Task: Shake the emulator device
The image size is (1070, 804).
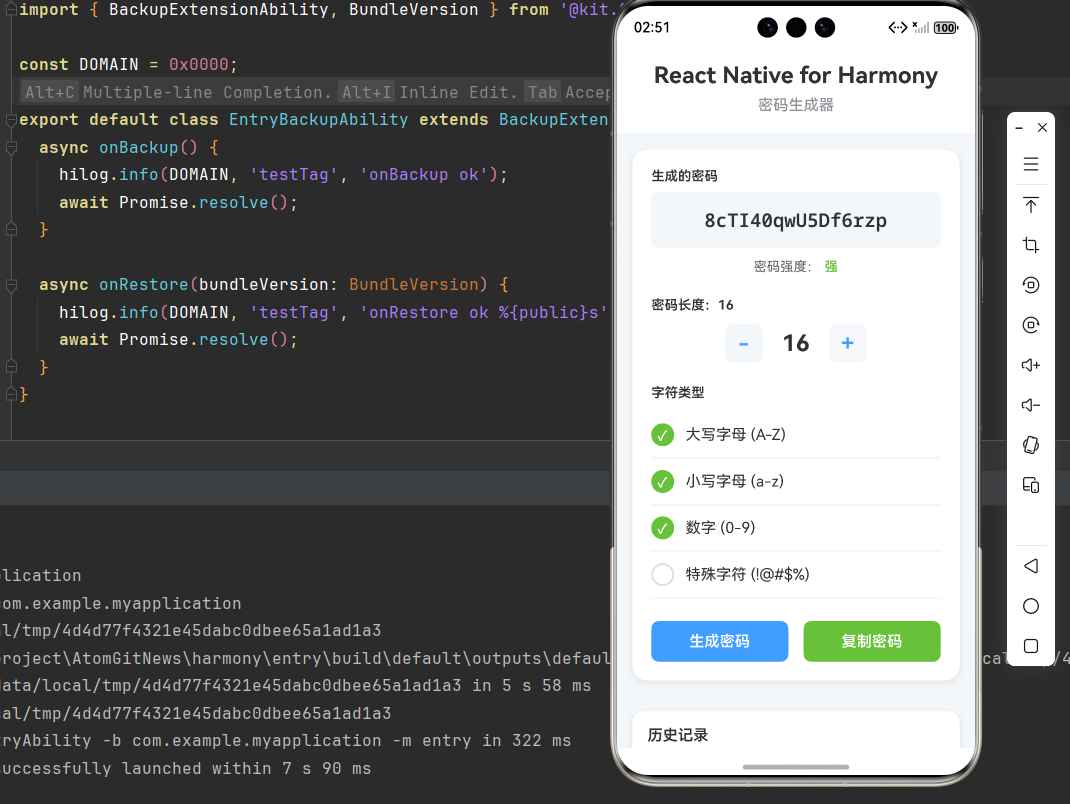Action: point(1030,445)
